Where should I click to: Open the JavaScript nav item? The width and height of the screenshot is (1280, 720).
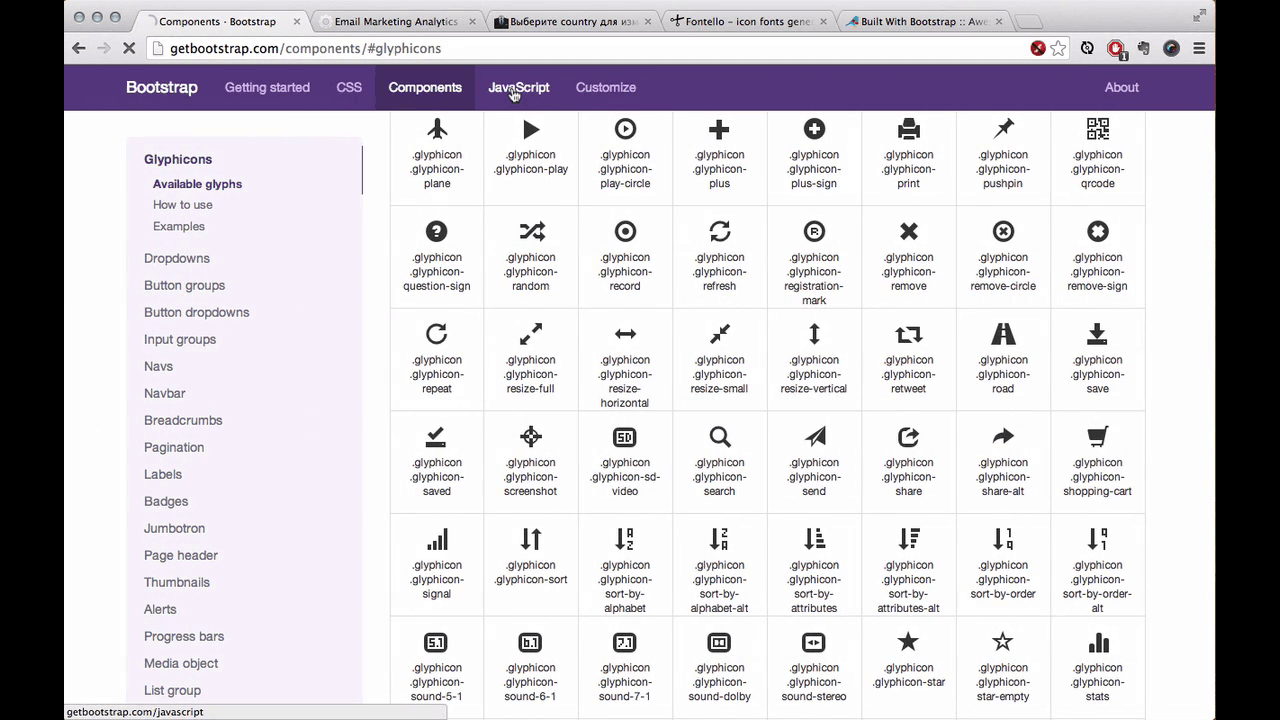point(518,87)
